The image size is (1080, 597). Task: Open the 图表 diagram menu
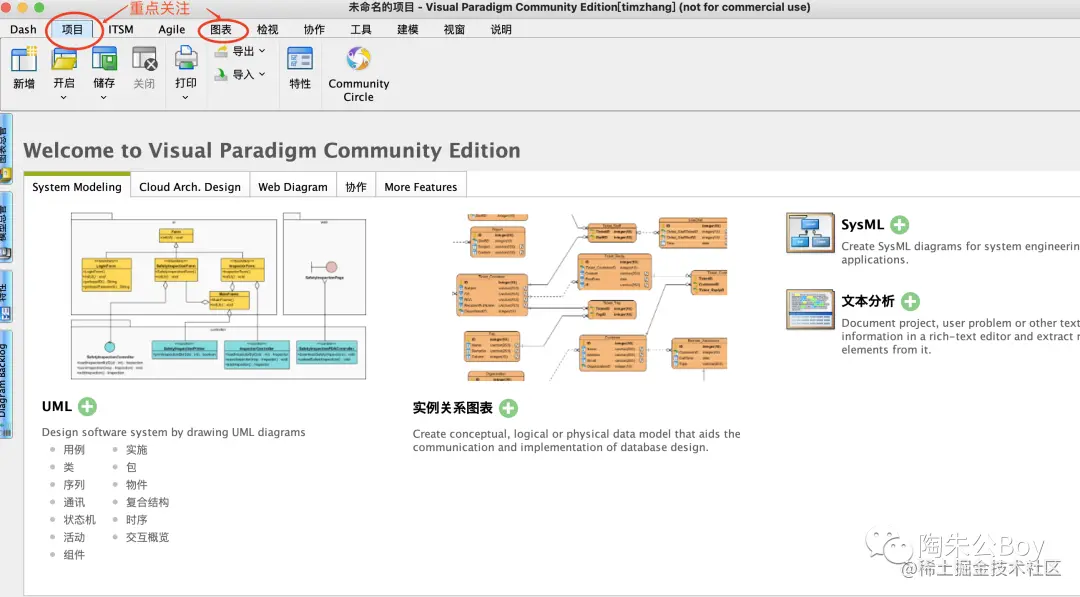[x=221, y=30]
